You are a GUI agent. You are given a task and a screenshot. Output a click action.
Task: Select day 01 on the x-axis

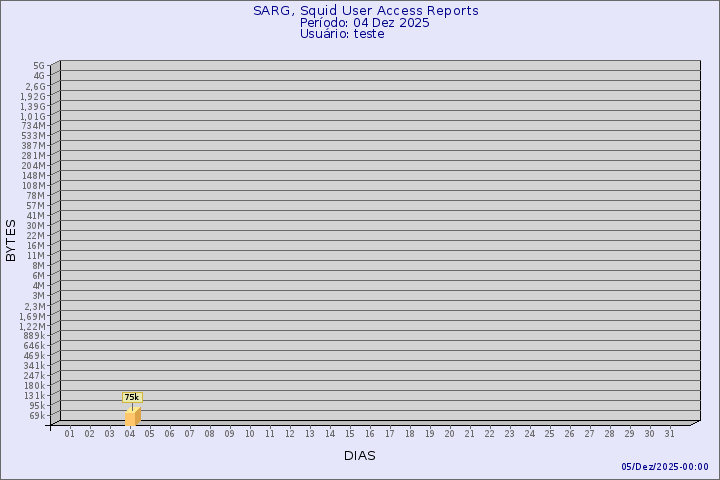[70, 433]
